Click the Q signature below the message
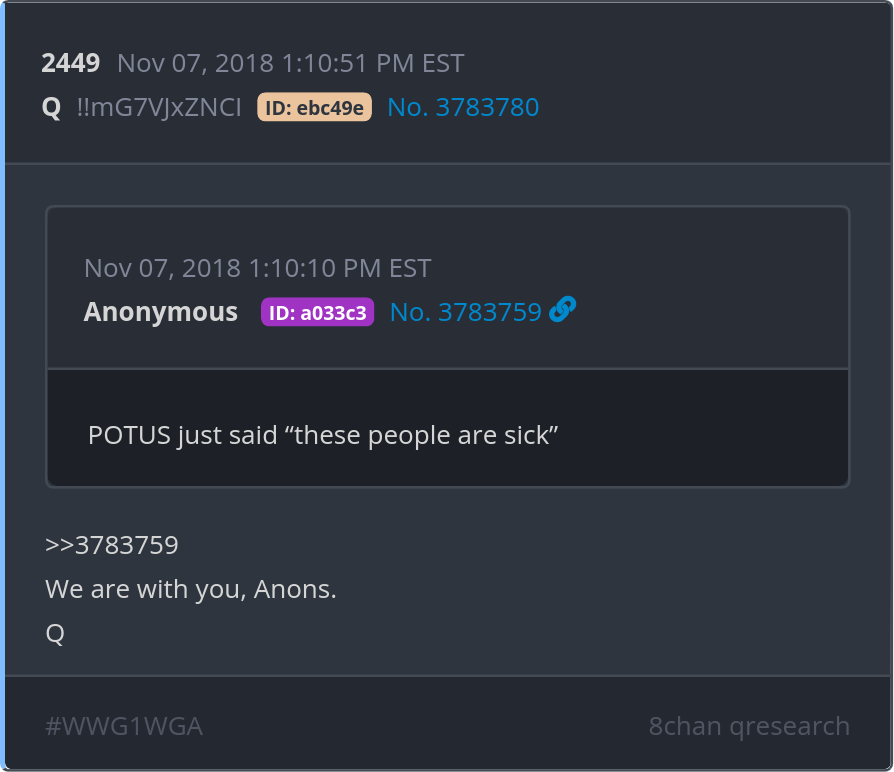This screenshot has height=772, width=894. pyautogui.click(x=55, y=634)
